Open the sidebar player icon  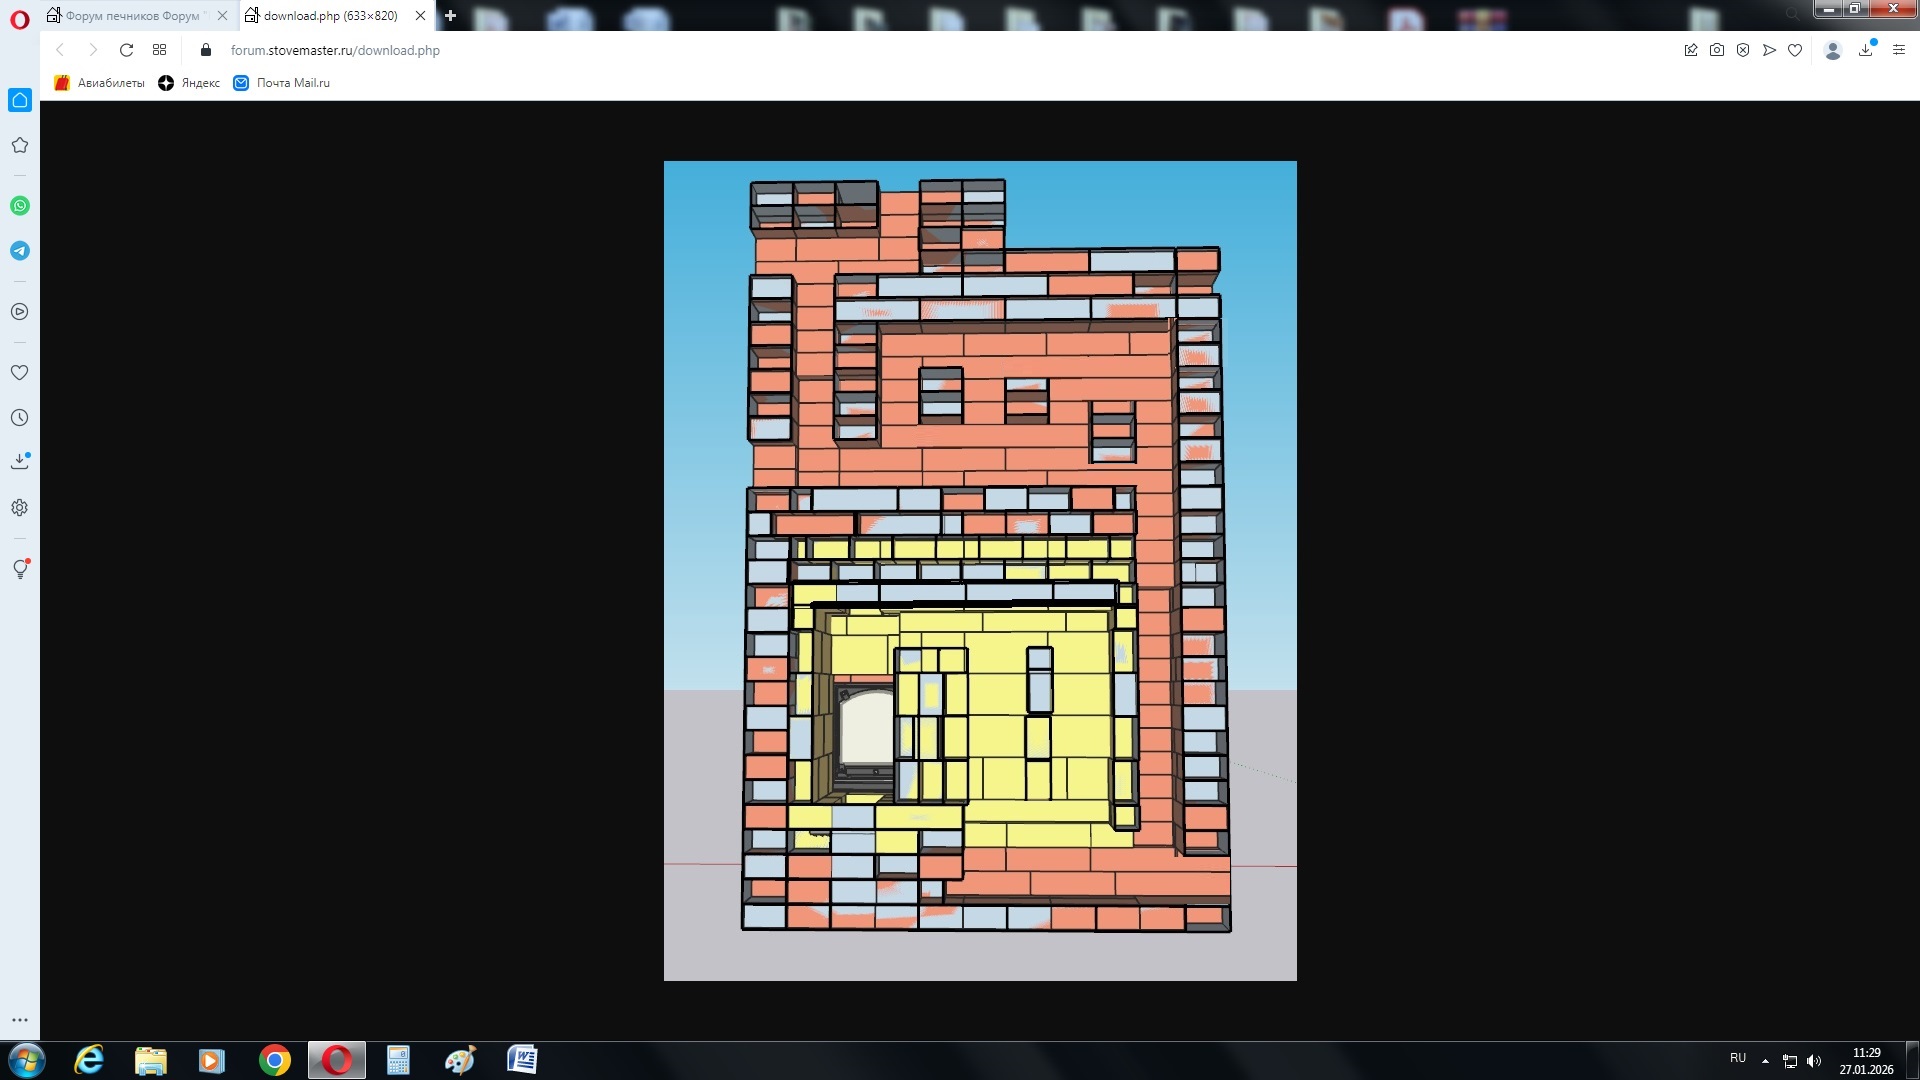tap(20, 312)
